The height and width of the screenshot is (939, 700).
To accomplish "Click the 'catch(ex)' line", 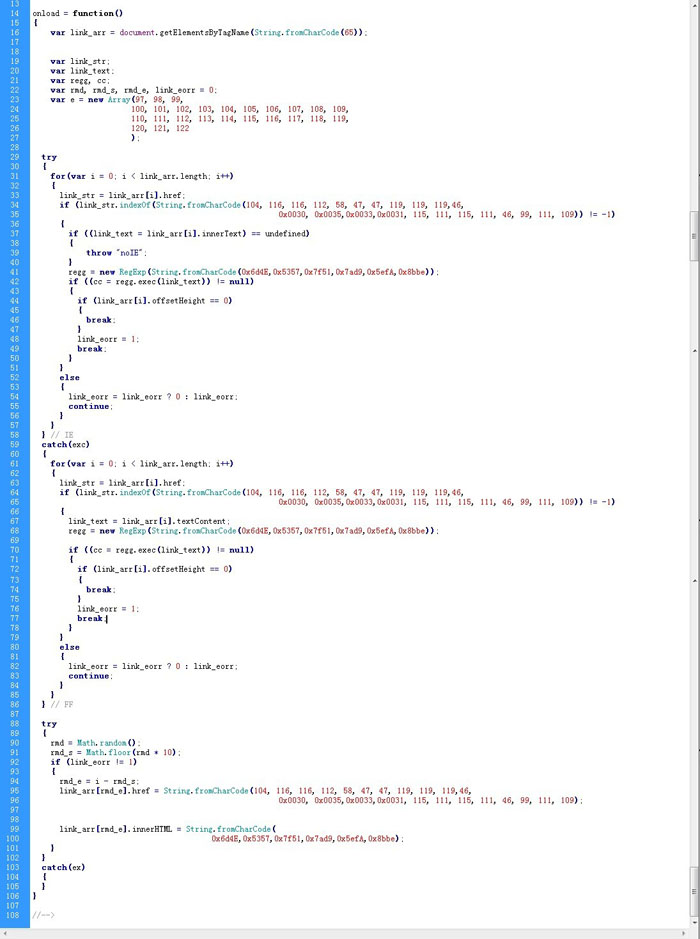I will (63, 867).
